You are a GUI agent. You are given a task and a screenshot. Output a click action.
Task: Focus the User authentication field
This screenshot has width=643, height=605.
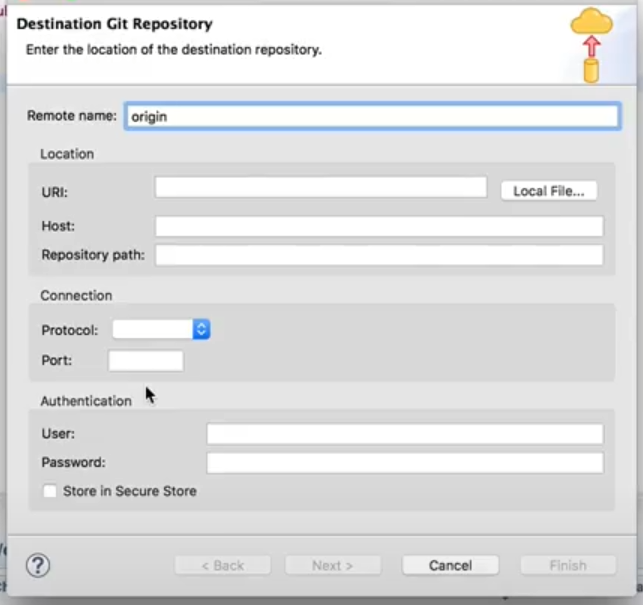(405, 434)
